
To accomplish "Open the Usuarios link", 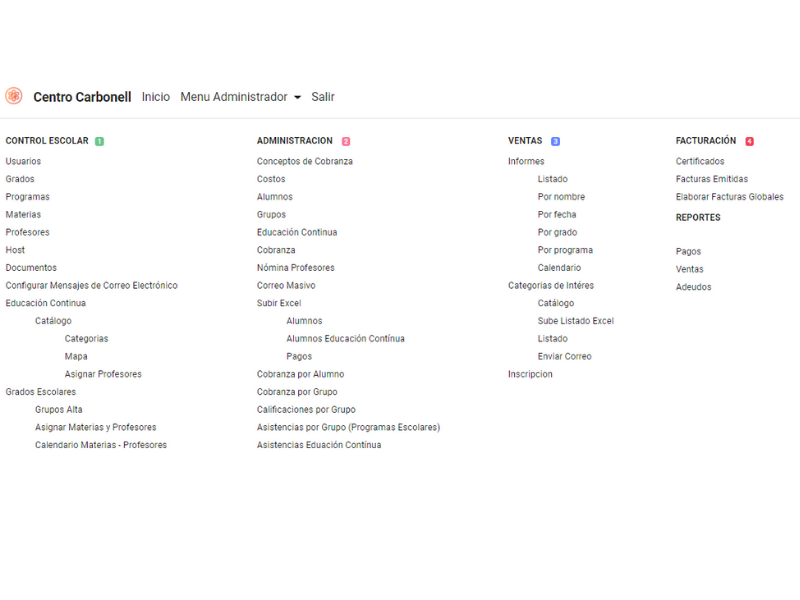I will (x=23, y=161).
